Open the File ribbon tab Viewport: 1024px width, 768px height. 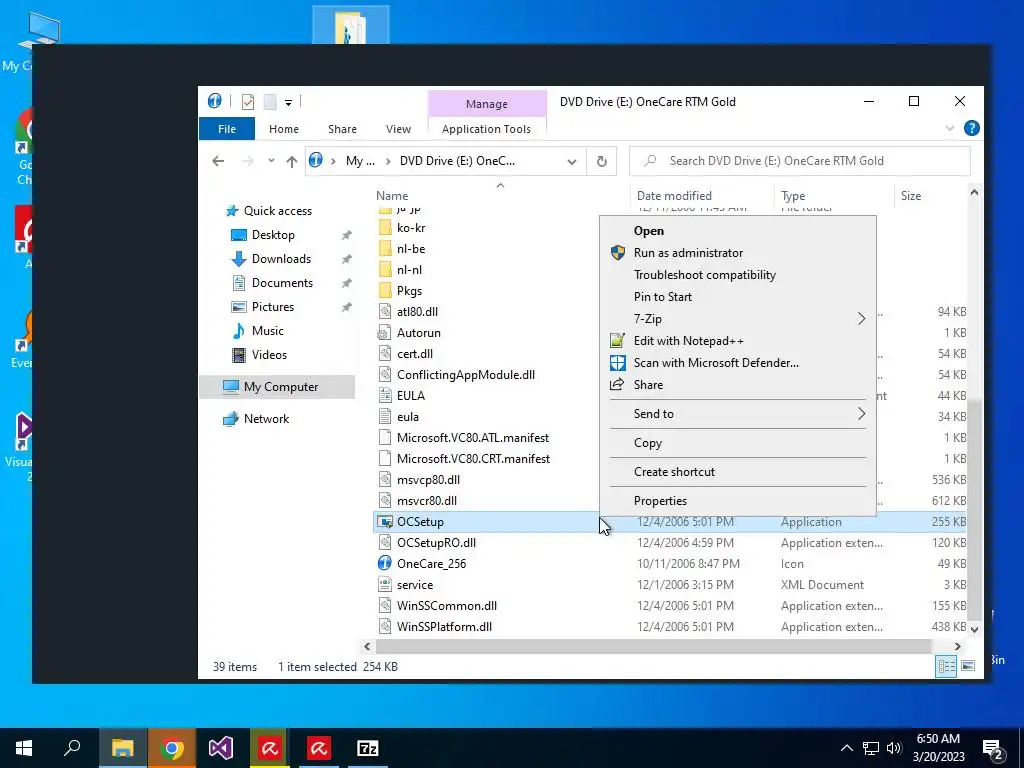(227, 129)
